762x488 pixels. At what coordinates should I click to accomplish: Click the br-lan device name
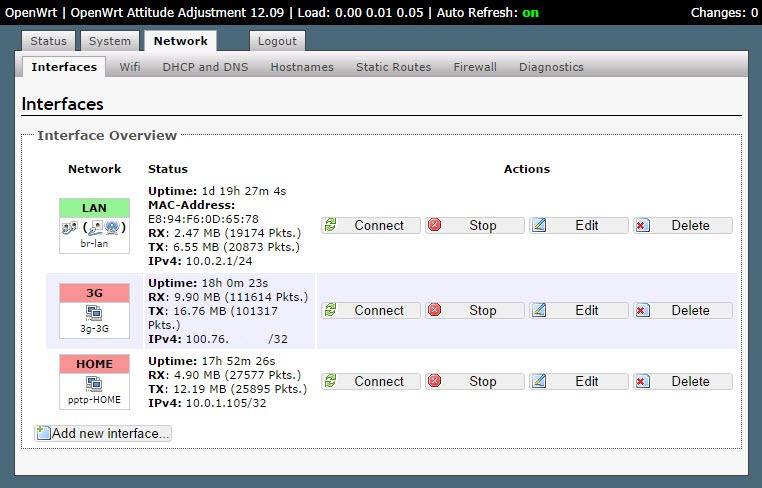94,244
